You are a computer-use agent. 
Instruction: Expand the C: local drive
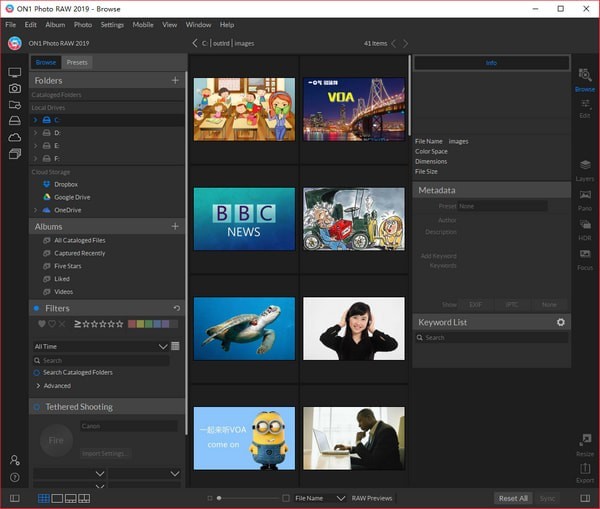35,120
